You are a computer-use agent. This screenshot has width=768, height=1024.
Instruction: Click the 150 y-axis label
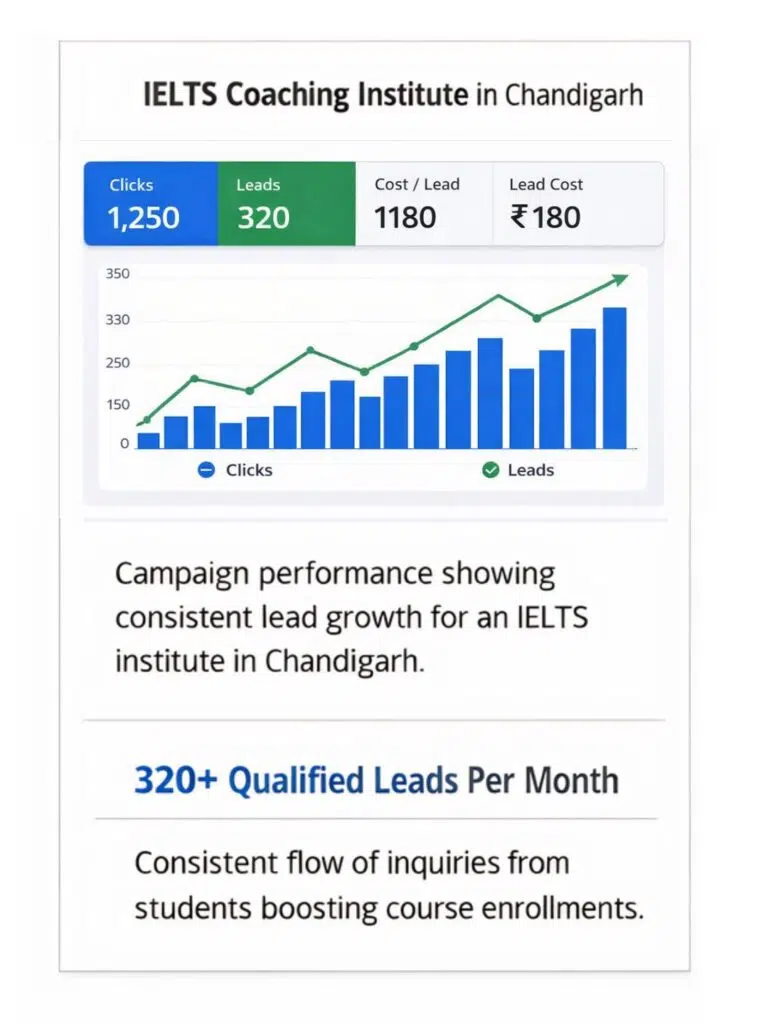click(x=118, y=405)
